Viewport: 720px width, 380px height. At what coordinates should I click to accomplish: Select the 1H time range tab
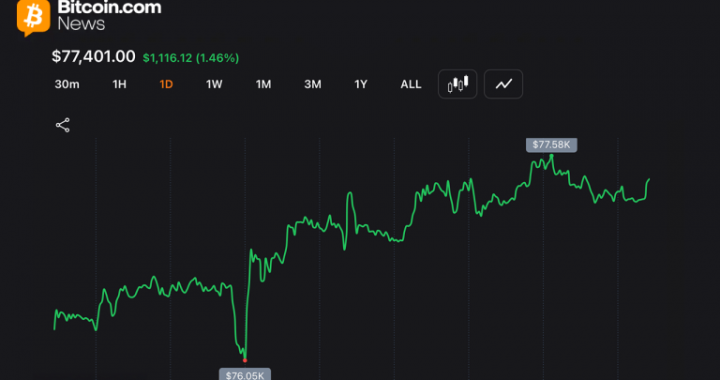[x=119, y=84]
